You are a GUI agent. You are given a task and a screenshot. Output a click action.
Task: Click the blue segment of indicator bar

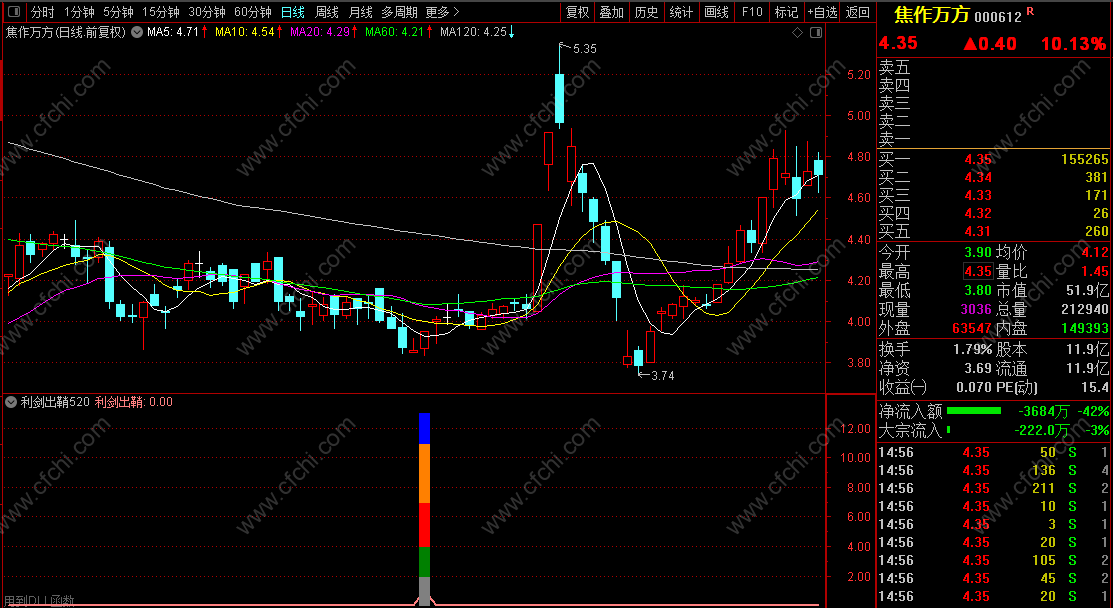tap(424, 429)
